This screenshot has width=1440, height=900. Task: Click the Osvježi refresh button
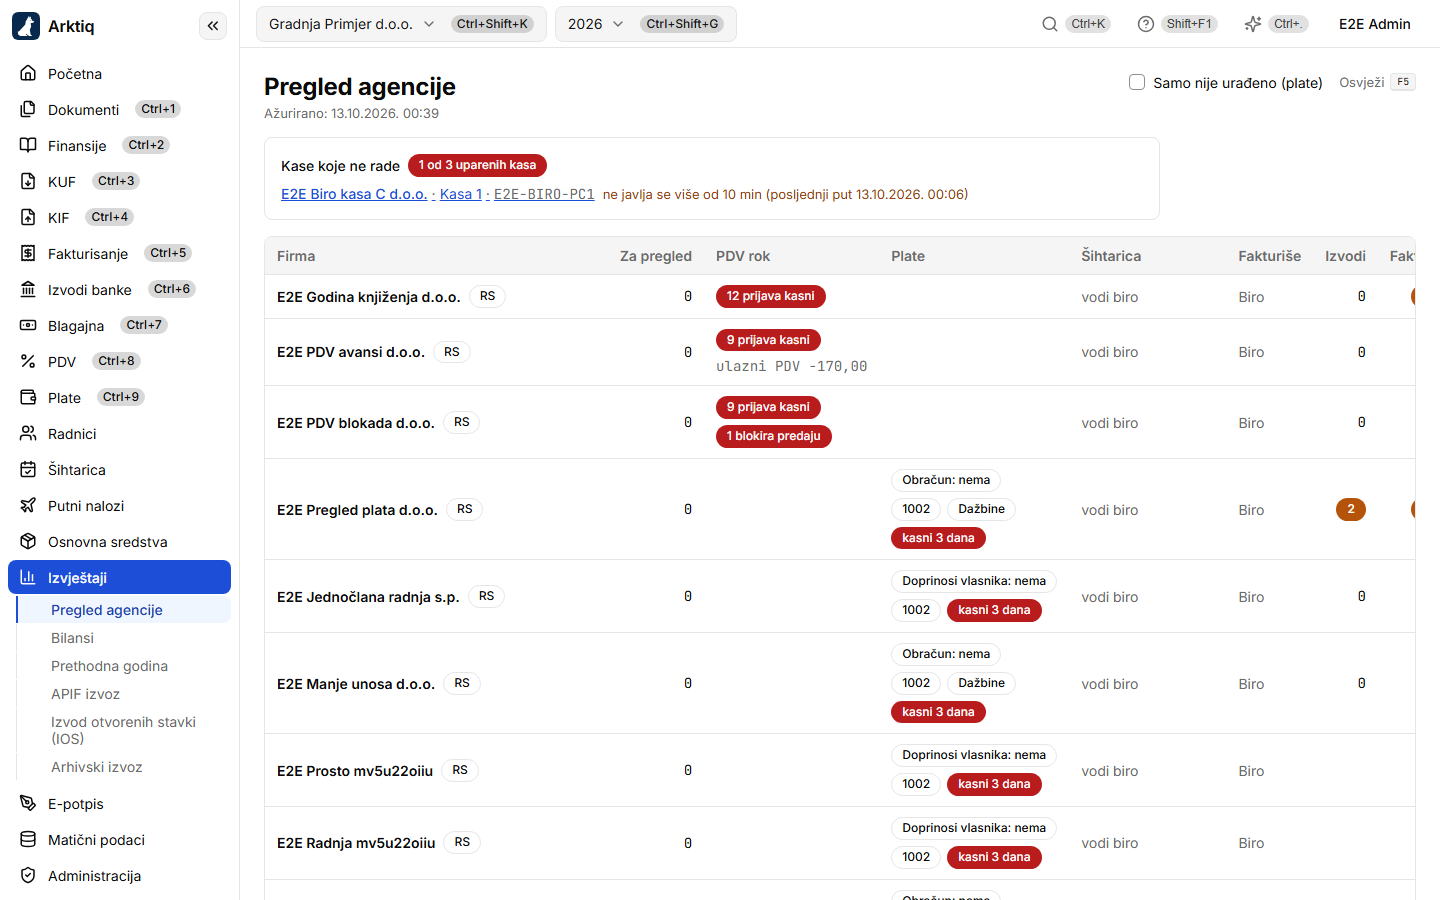click(1377, 82)
